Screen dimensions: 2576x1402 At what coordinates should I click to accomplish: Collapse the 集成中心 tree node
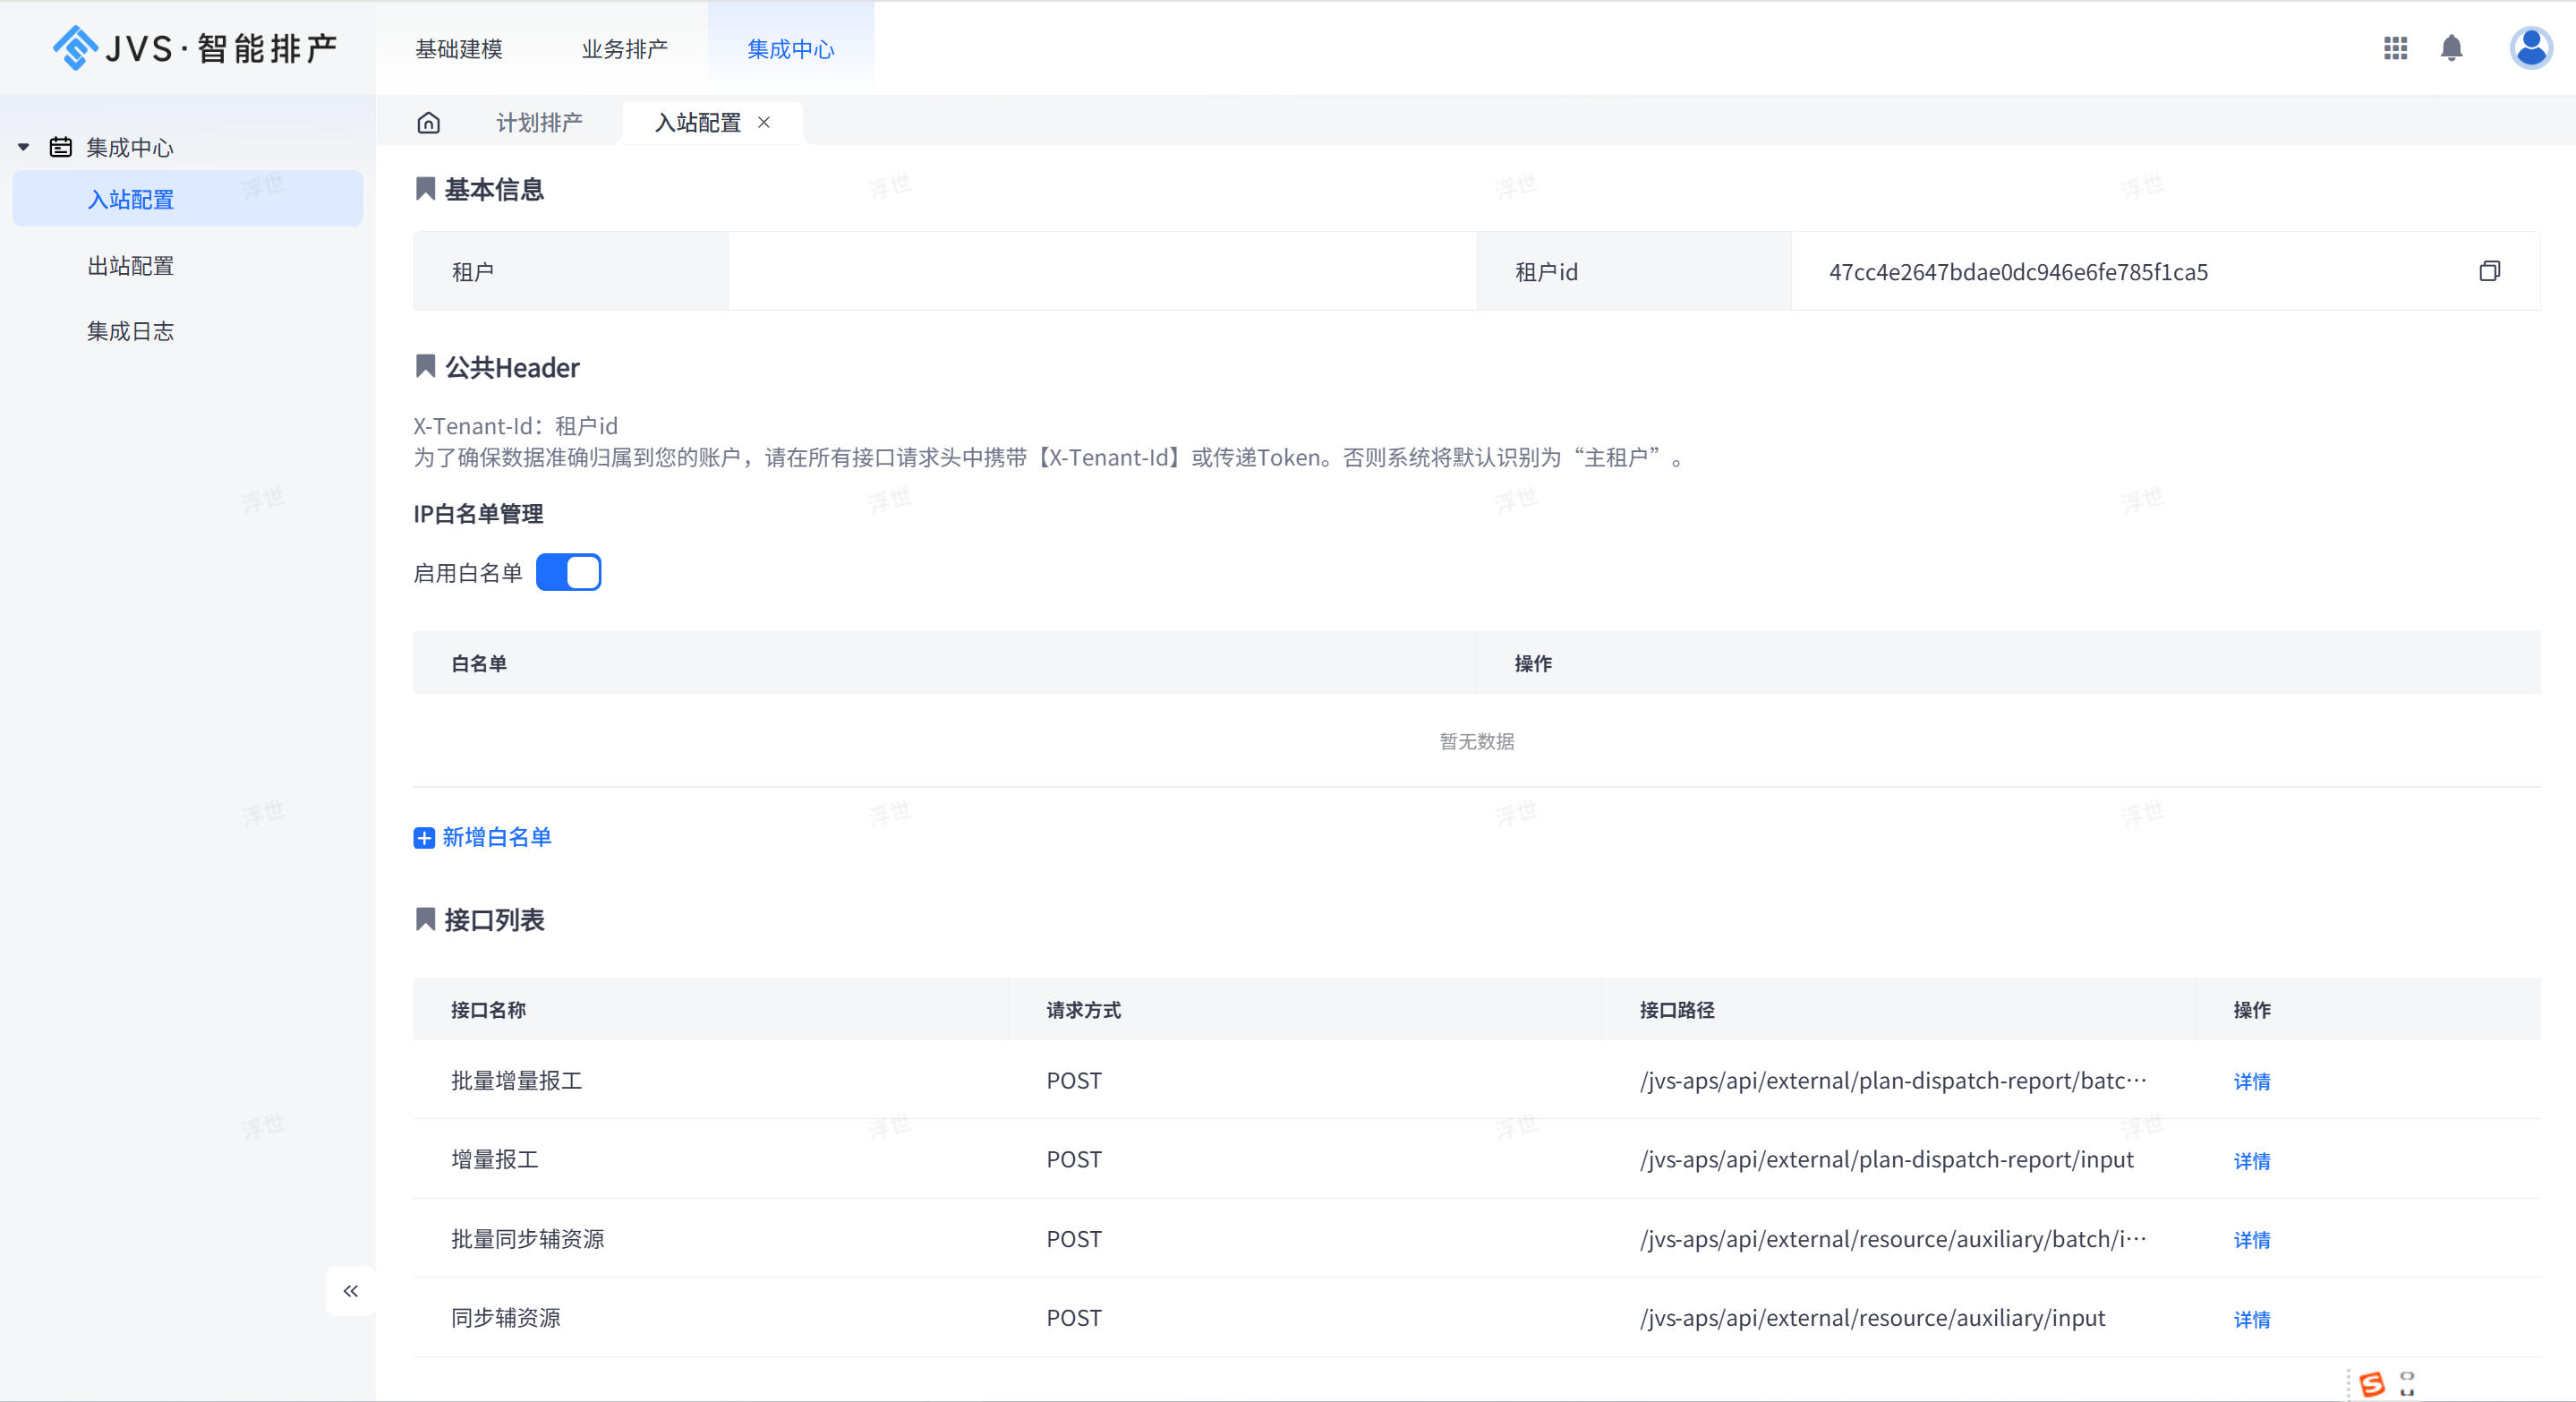pyautogui.click(x=24, y=148)
